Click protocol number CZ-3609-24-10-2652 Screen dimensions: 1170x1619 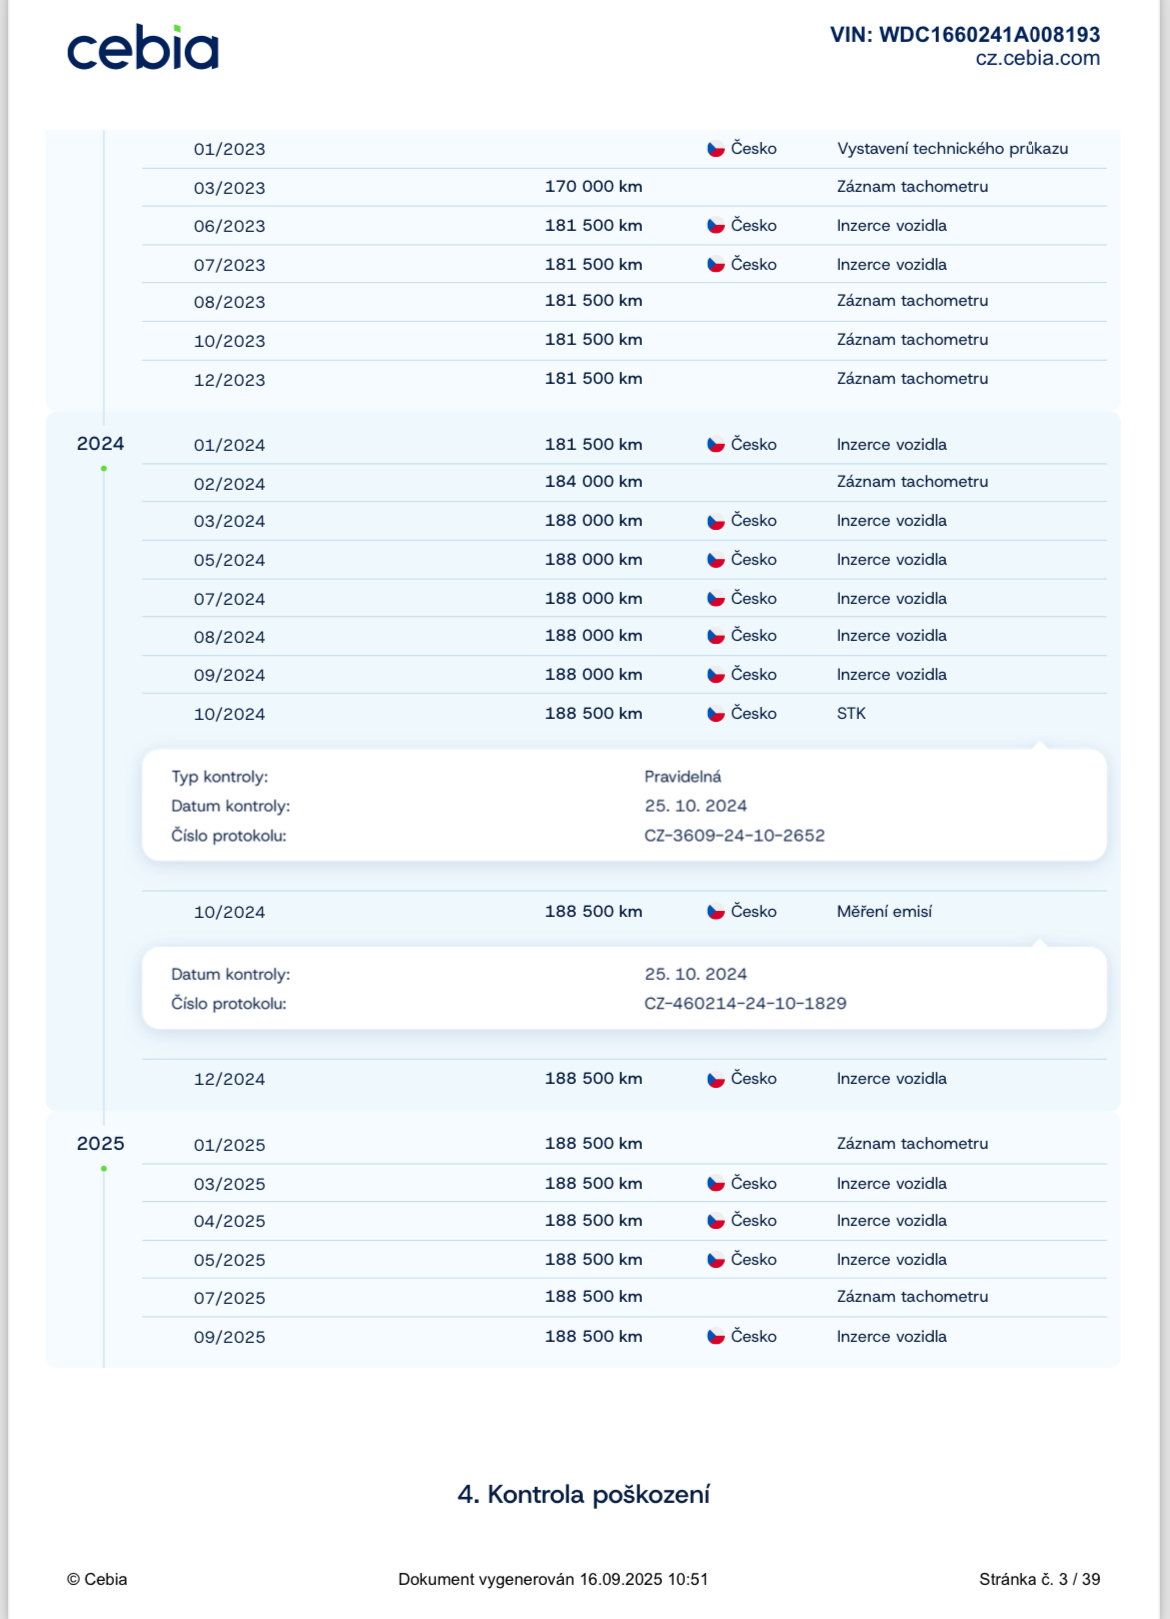734,836
